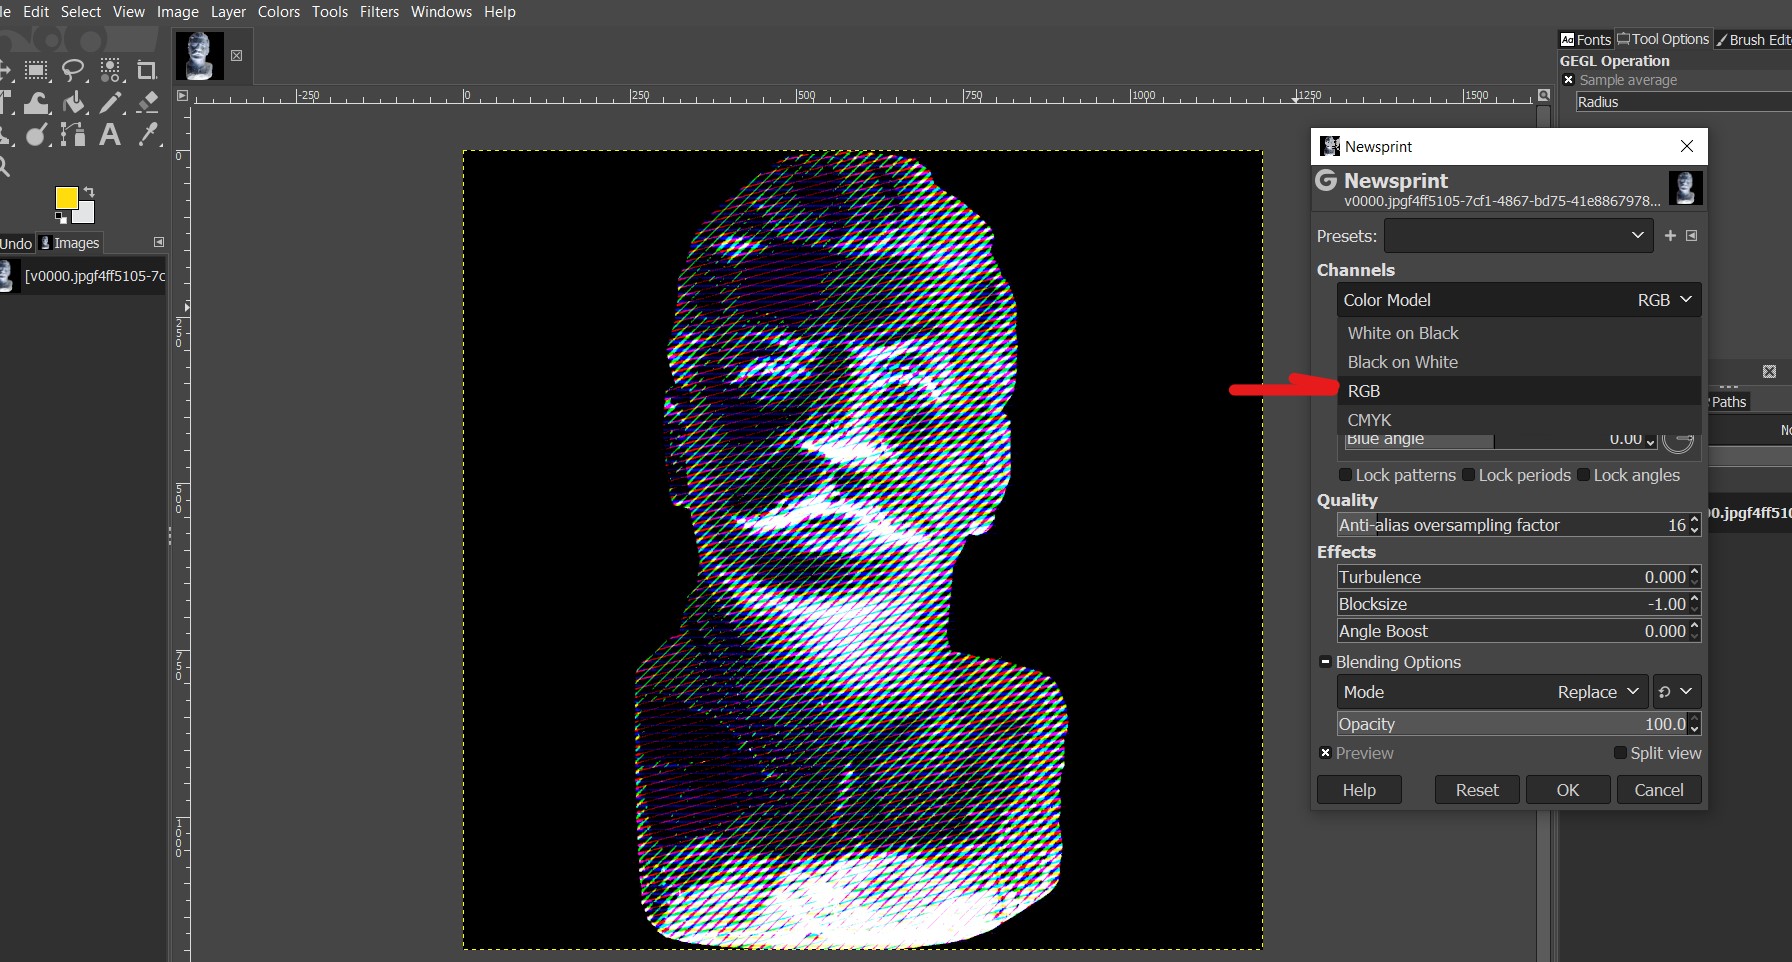Click the yellow foreground color swatch
1792x962 pixels.
click(66, 198)
